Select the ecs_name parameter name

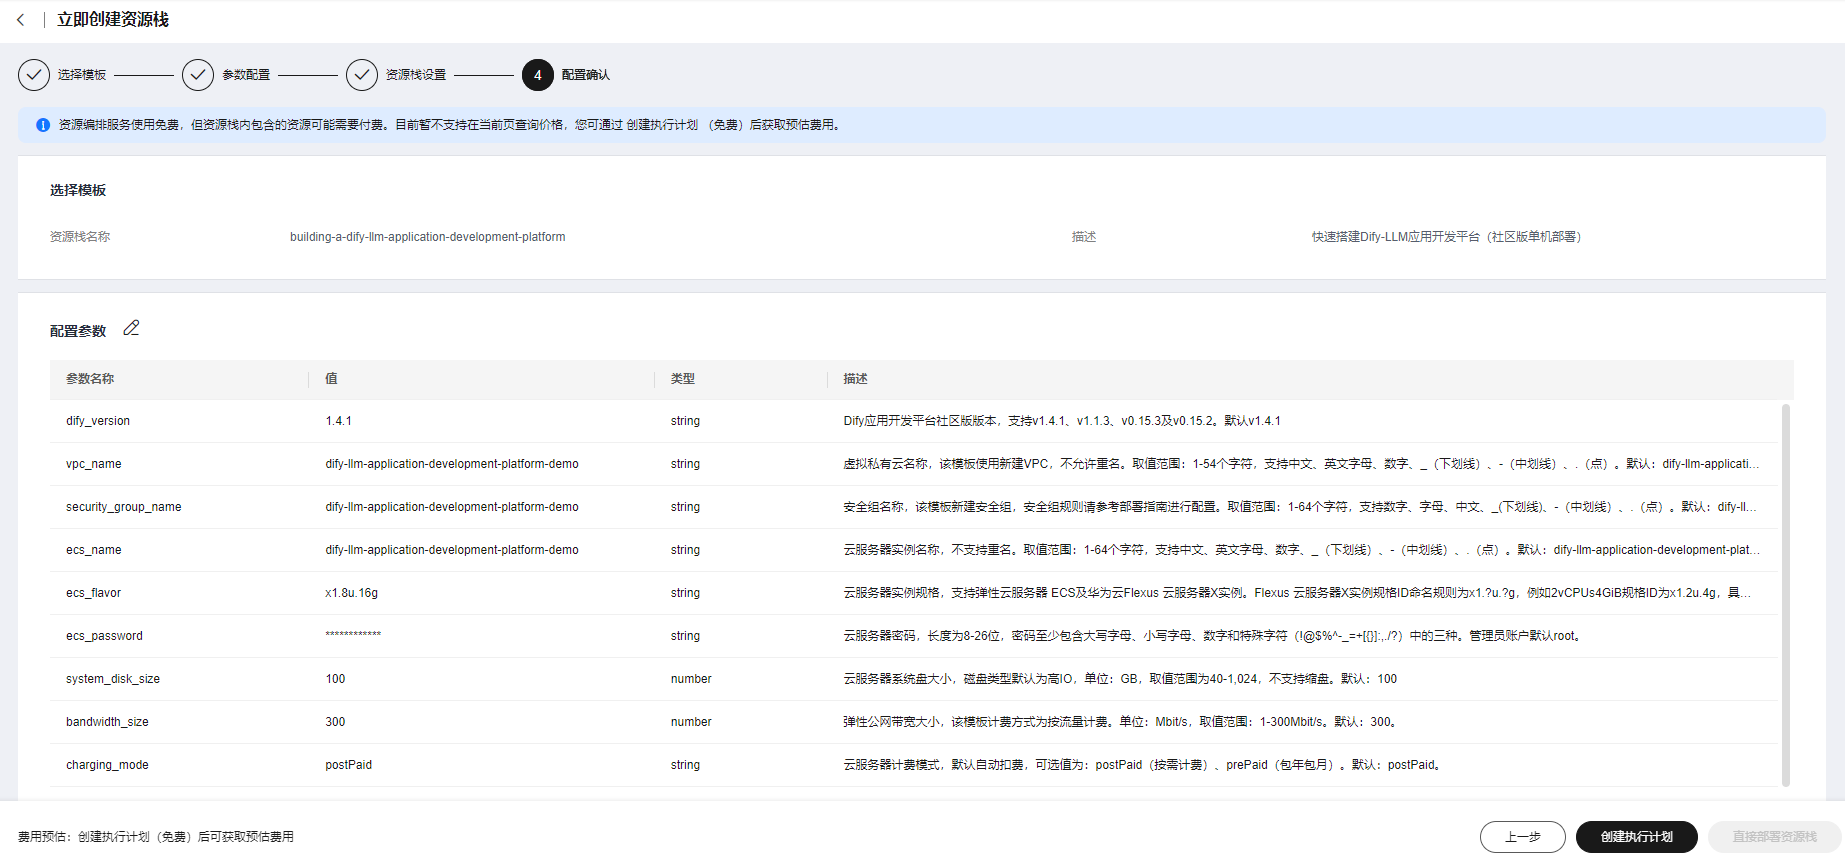click(94, 550)
